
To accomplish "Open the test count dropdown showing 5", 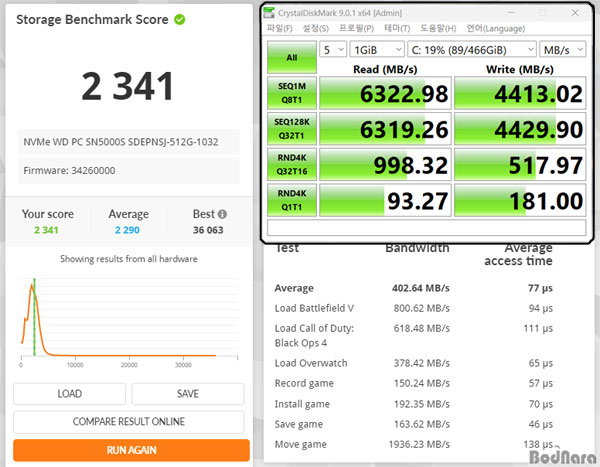I will [x=335, y=48].
